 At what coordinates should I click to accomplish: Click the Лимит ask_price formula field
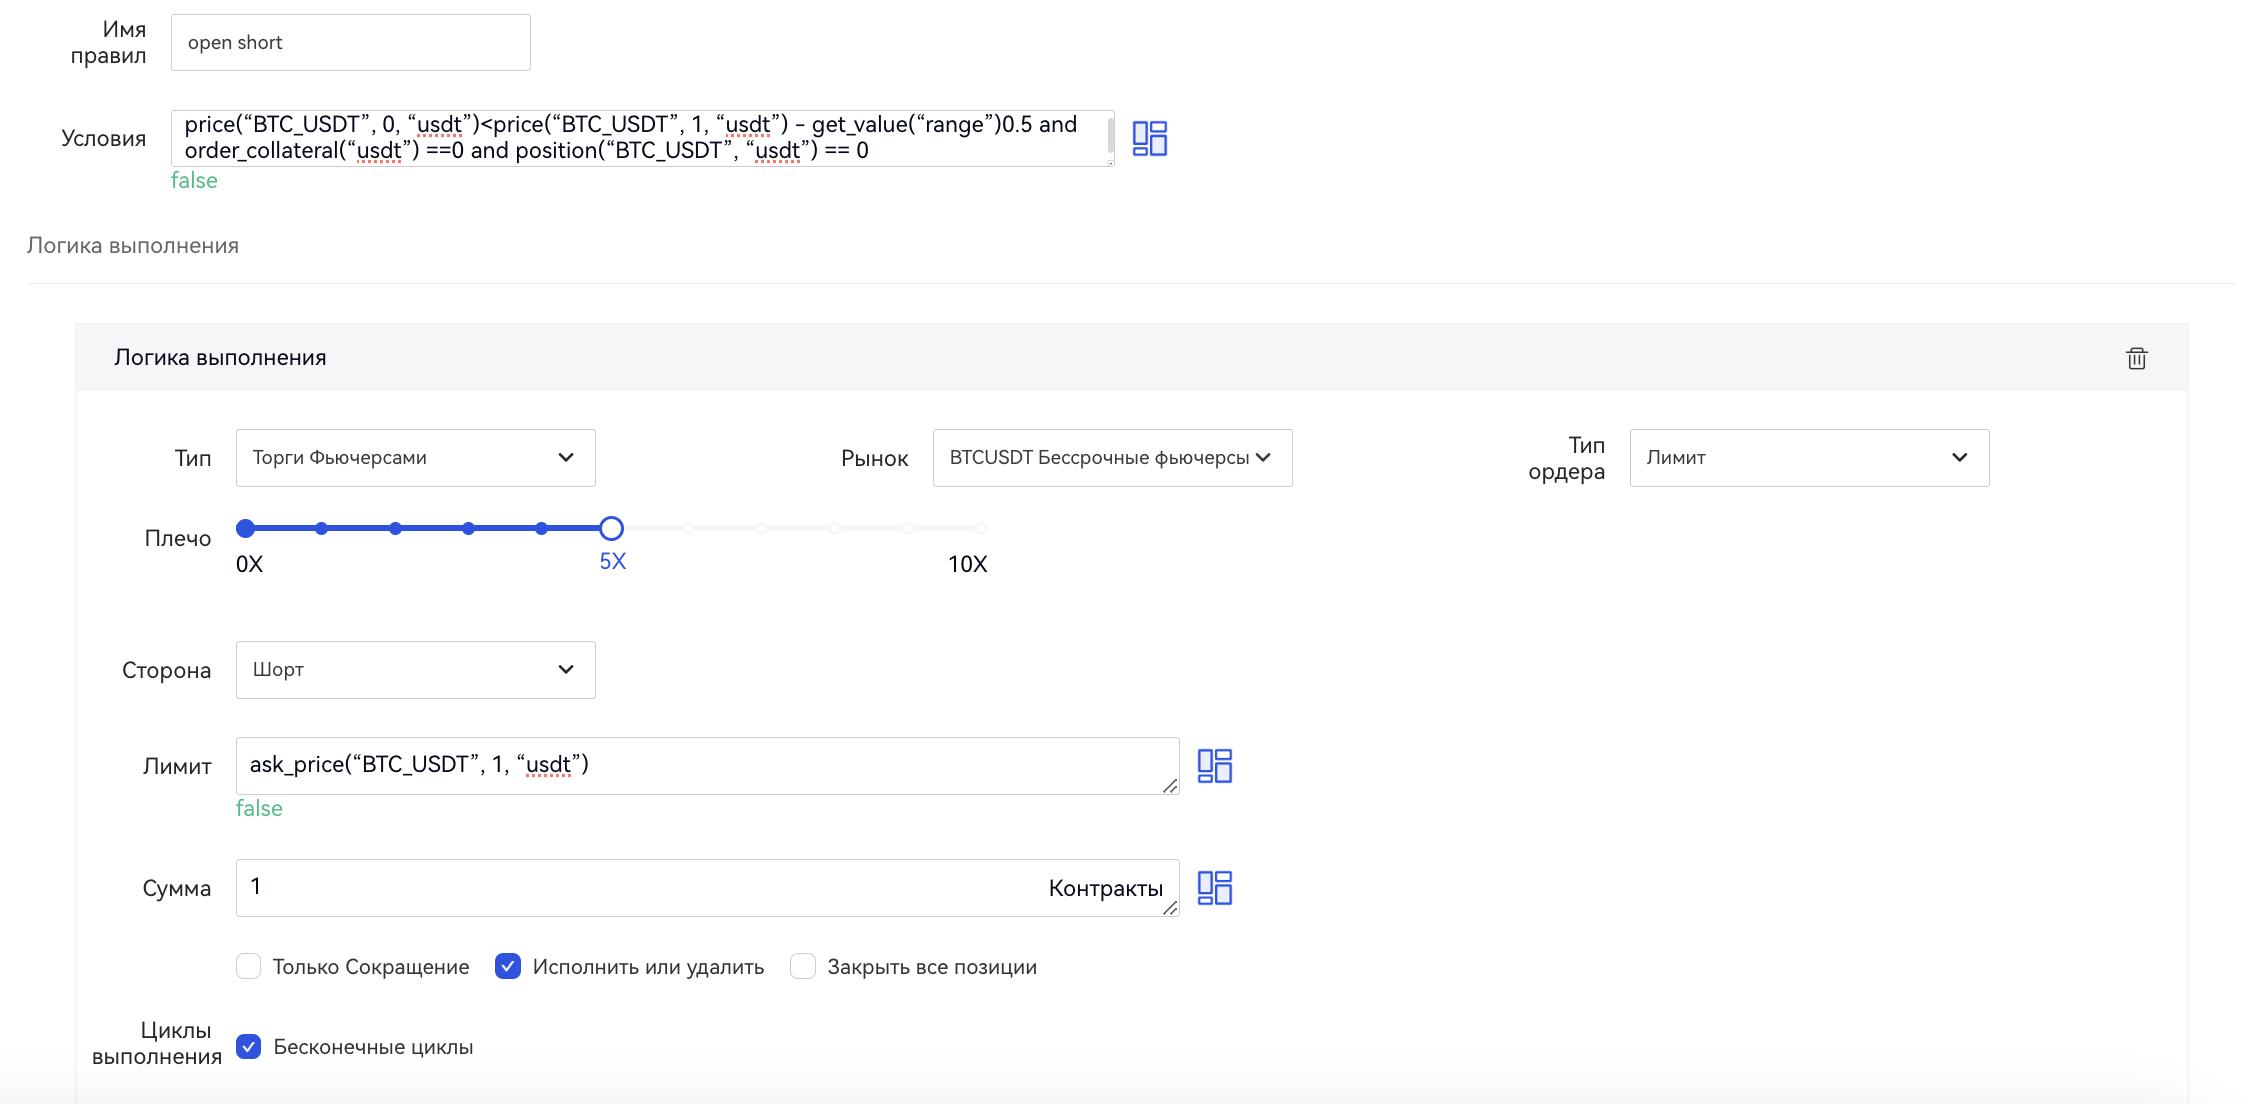[x=700, y=766]
